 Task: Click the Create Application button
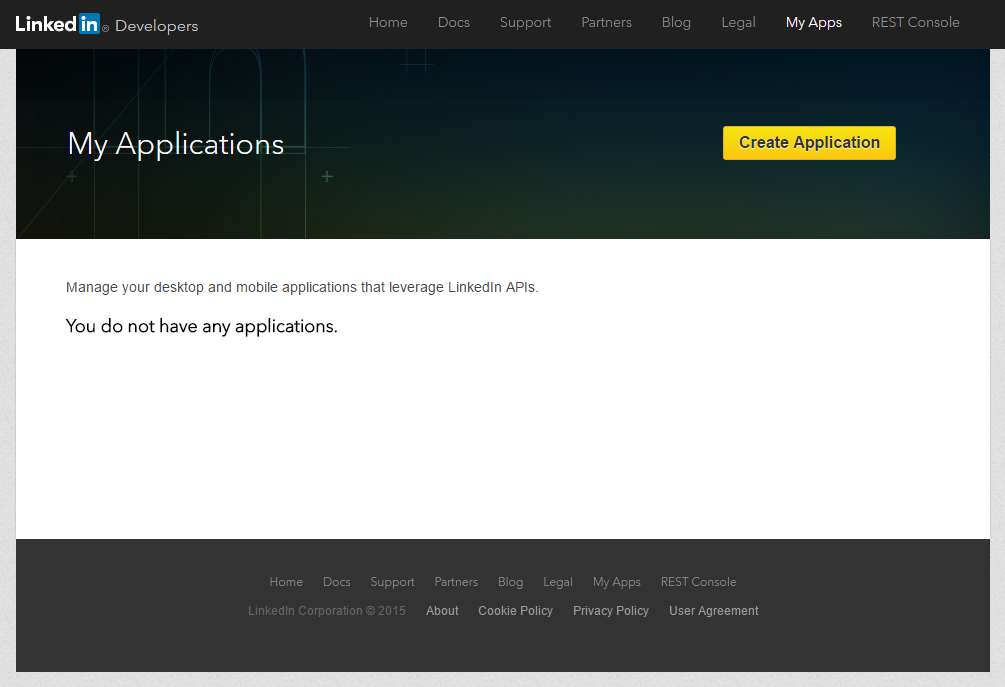(809, 143)
